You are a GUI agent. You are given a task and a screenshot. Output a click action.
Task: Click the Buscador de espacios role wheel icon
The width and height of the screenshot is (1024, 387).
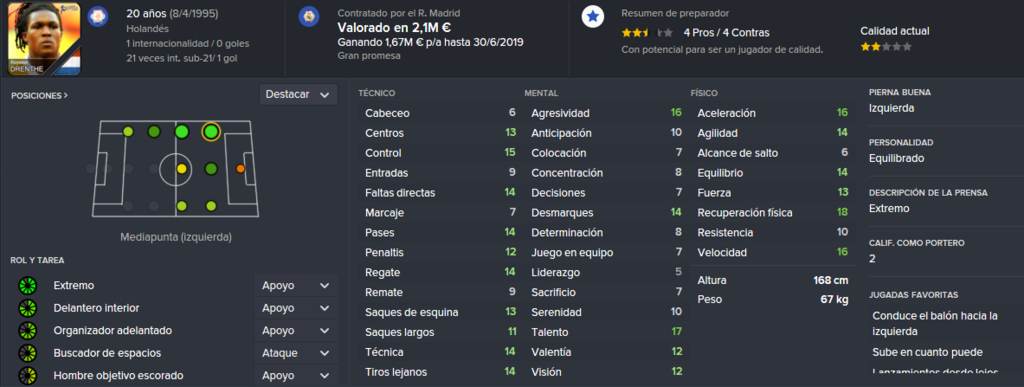[28, 353]
